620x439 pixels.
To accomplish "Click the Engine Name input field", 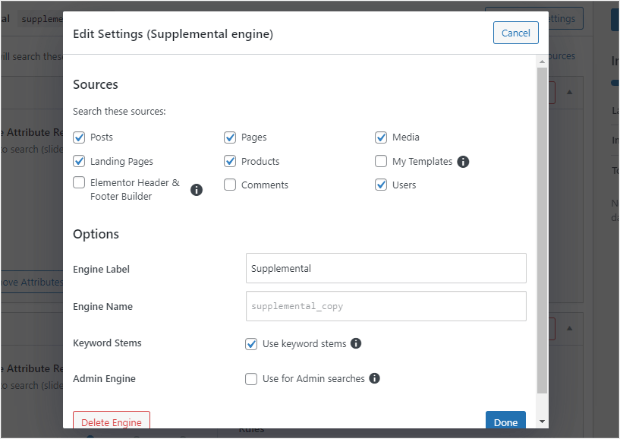I will (x=386, y=306).
